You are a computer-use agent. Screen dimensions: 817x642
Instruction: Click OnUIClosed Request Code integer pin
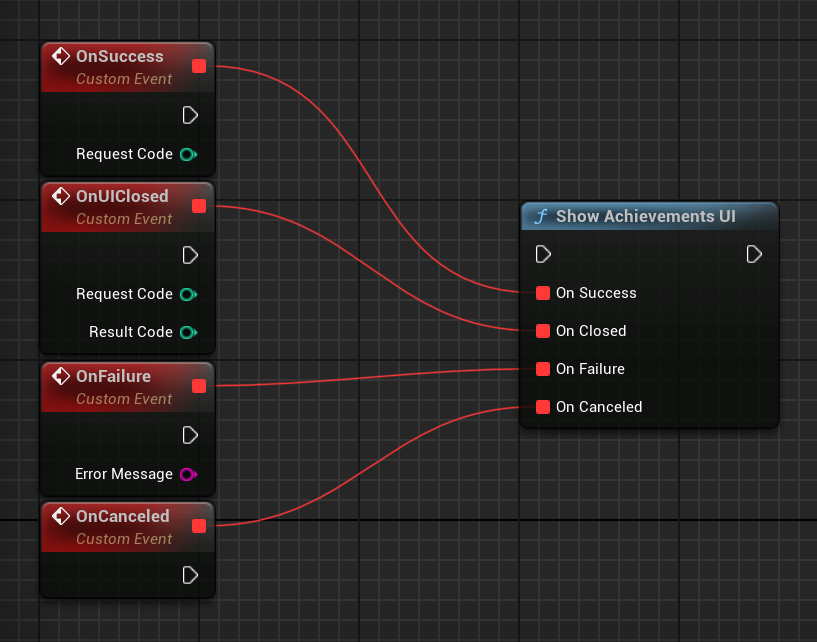coord(188,294)
